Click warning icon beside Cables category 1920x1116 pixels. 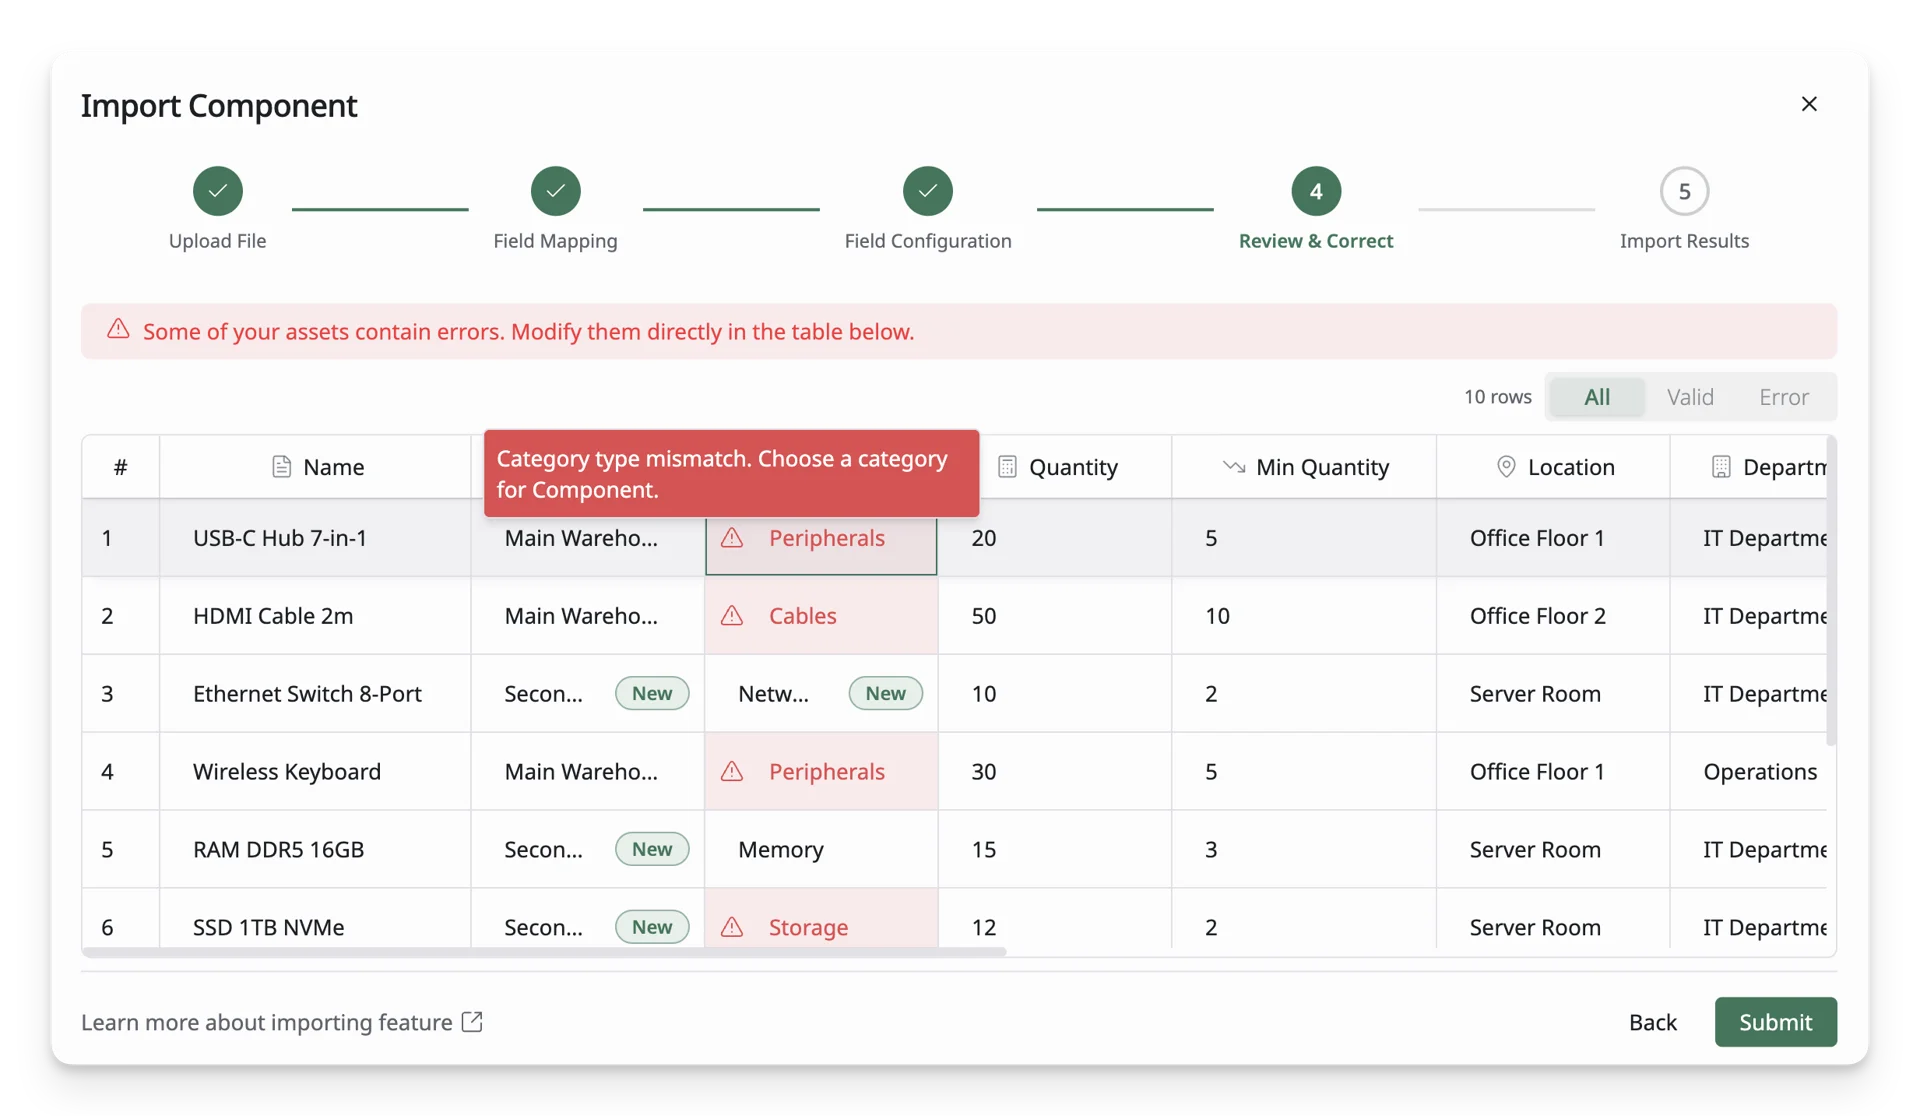coord(732,616)
